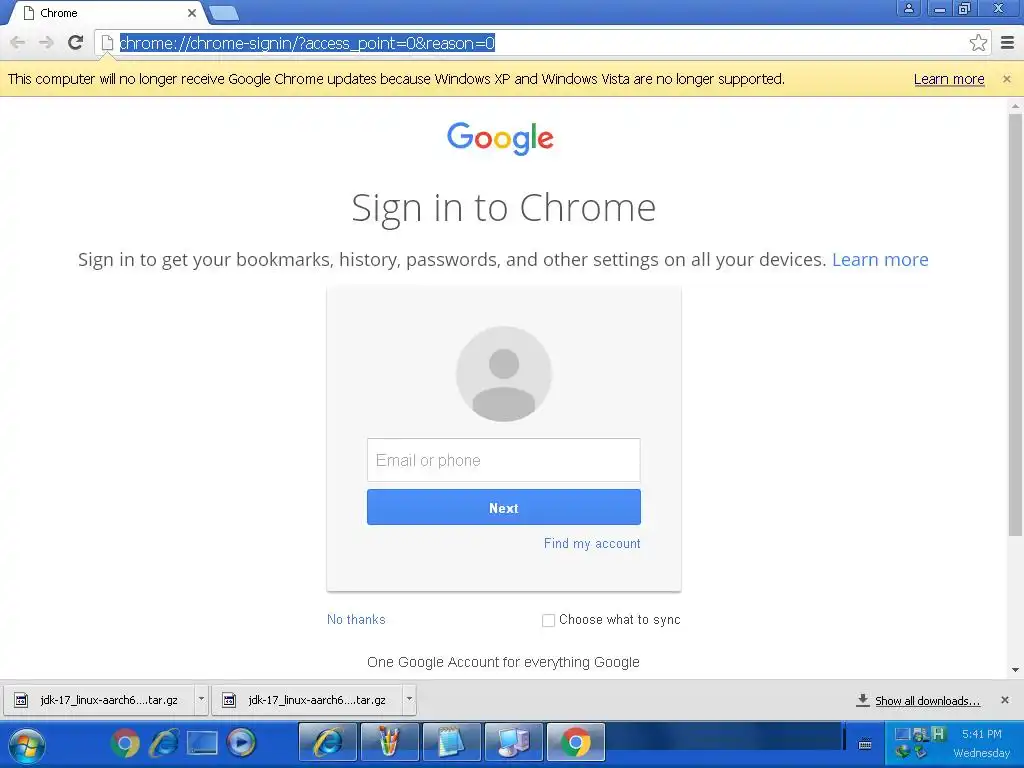Image resolution: width=1024 pixels, height=768 pixels.
Task: Click the scrollbar down arrow
Action: point(1015,670)
